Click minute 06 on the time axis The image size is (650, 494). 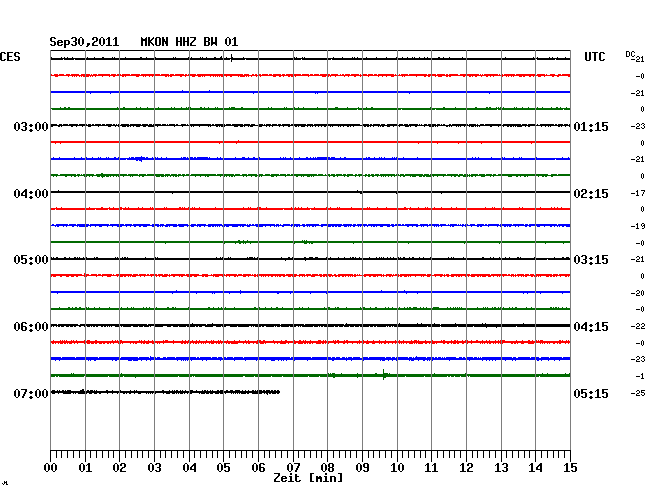pos(258,468)
